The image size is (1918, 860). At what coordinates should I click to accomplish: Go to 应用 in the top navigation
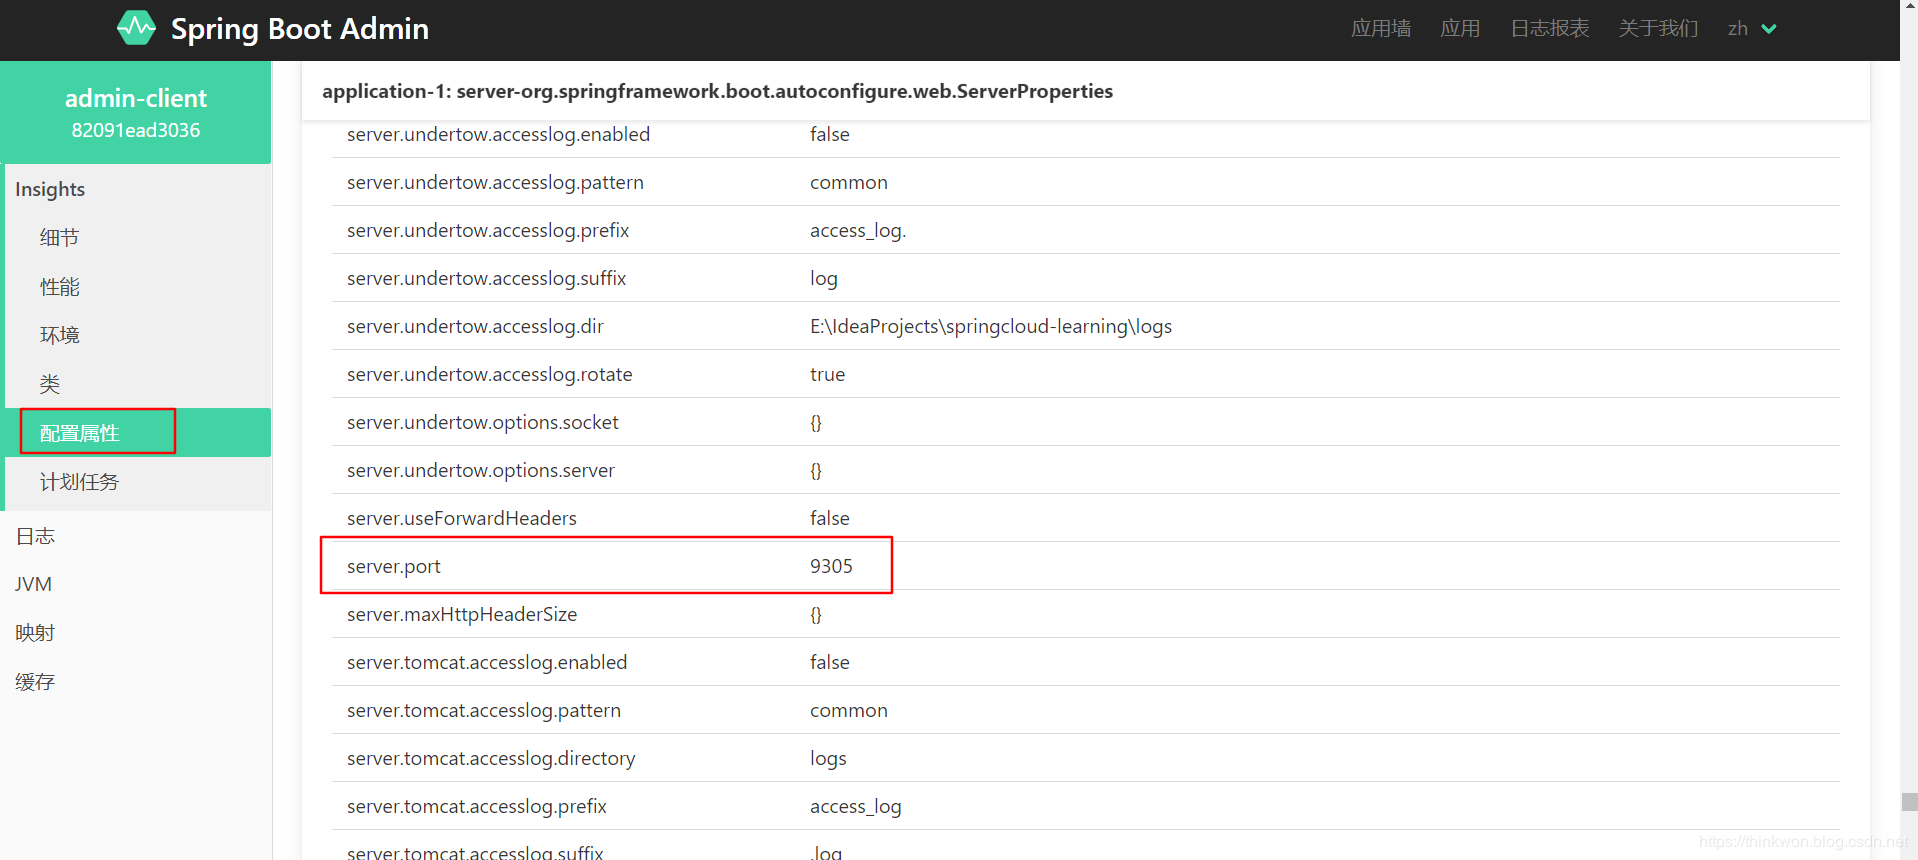tap(1459, 29)
